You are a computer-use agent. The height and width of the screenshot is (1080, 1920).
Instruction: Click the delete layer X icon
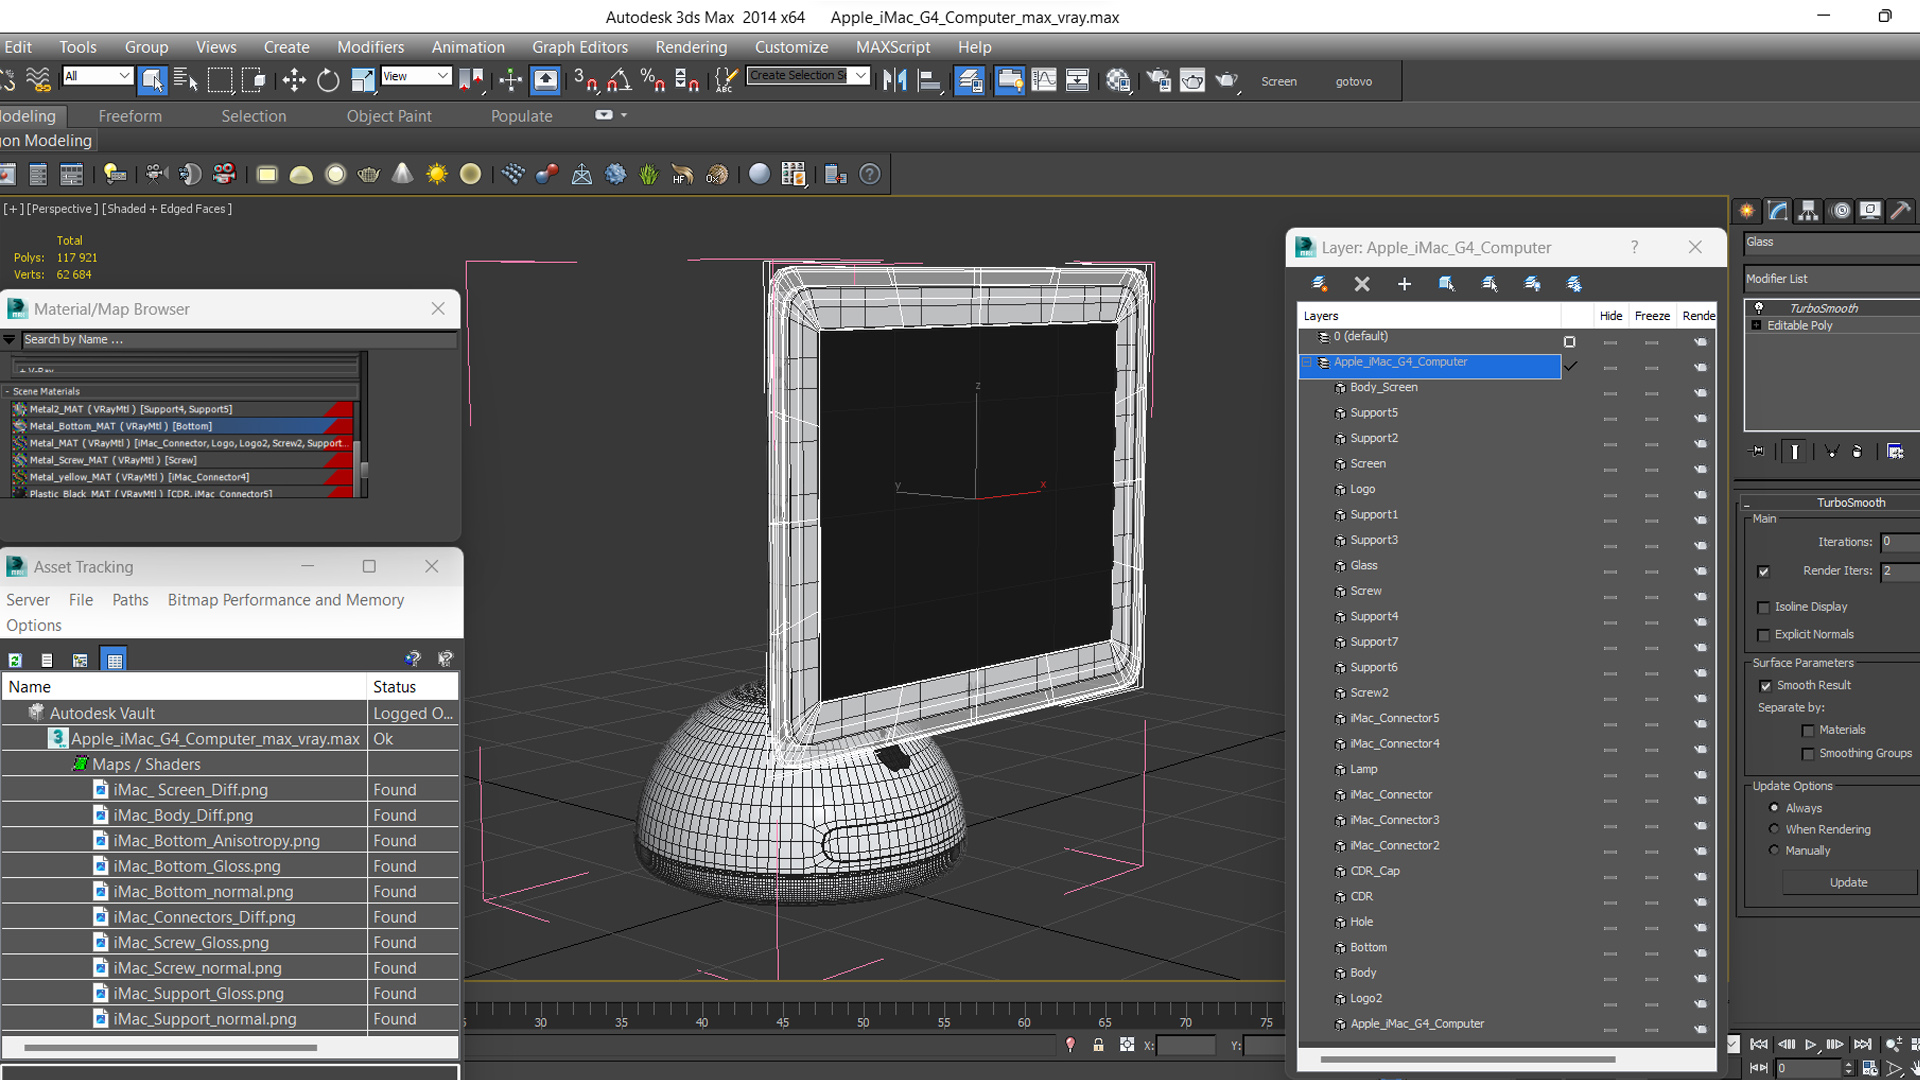pos(1361,284)
